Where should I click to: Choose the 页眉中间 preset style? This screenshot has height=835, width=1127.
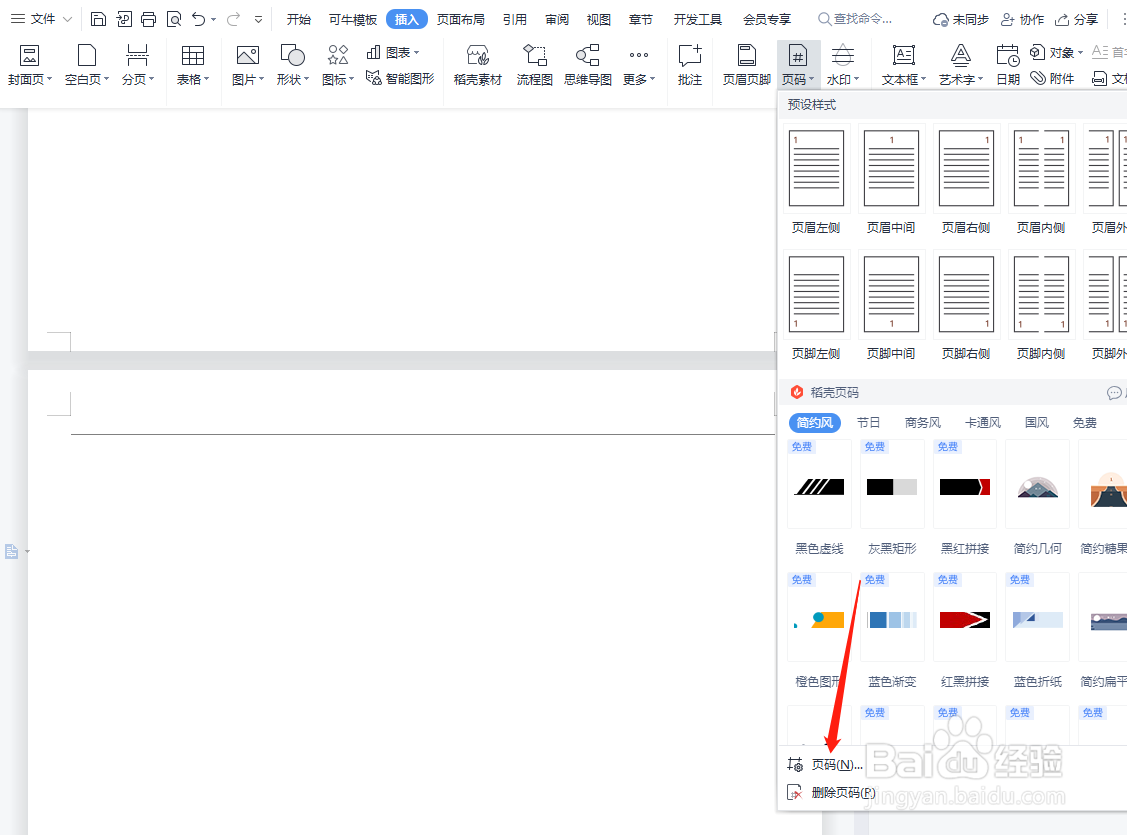click(x=891, y=180)
